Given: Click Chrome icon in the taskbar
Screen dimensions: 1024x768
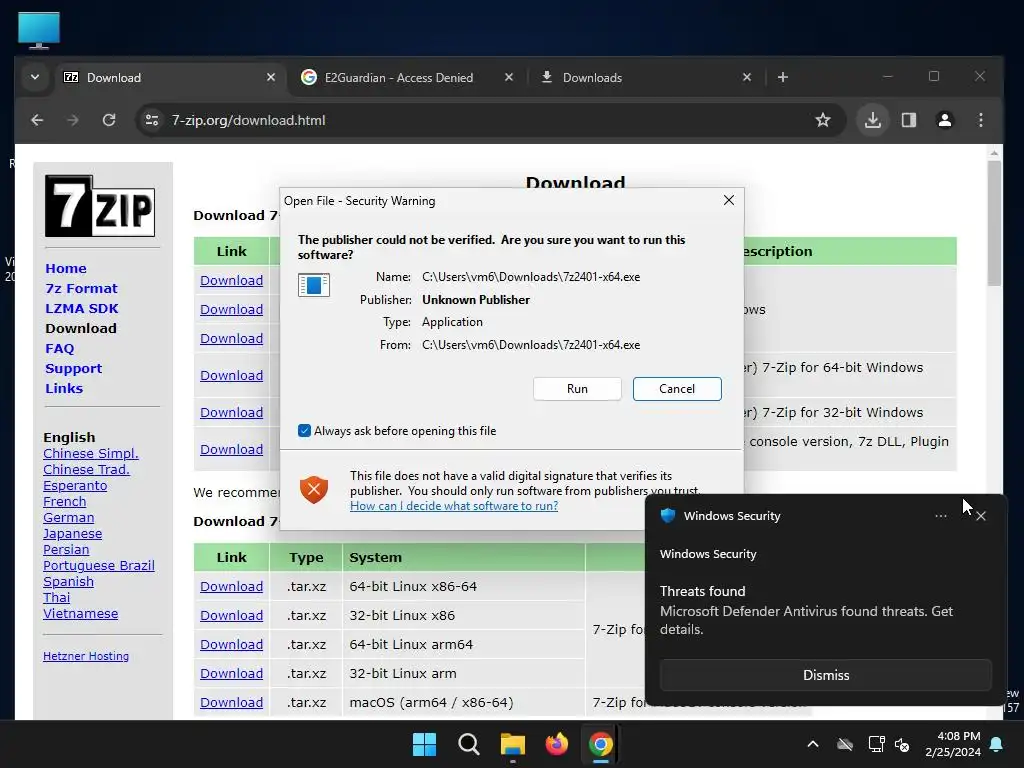Looking at the screenshot, I should pyautogui.click(x=600, y=744).
